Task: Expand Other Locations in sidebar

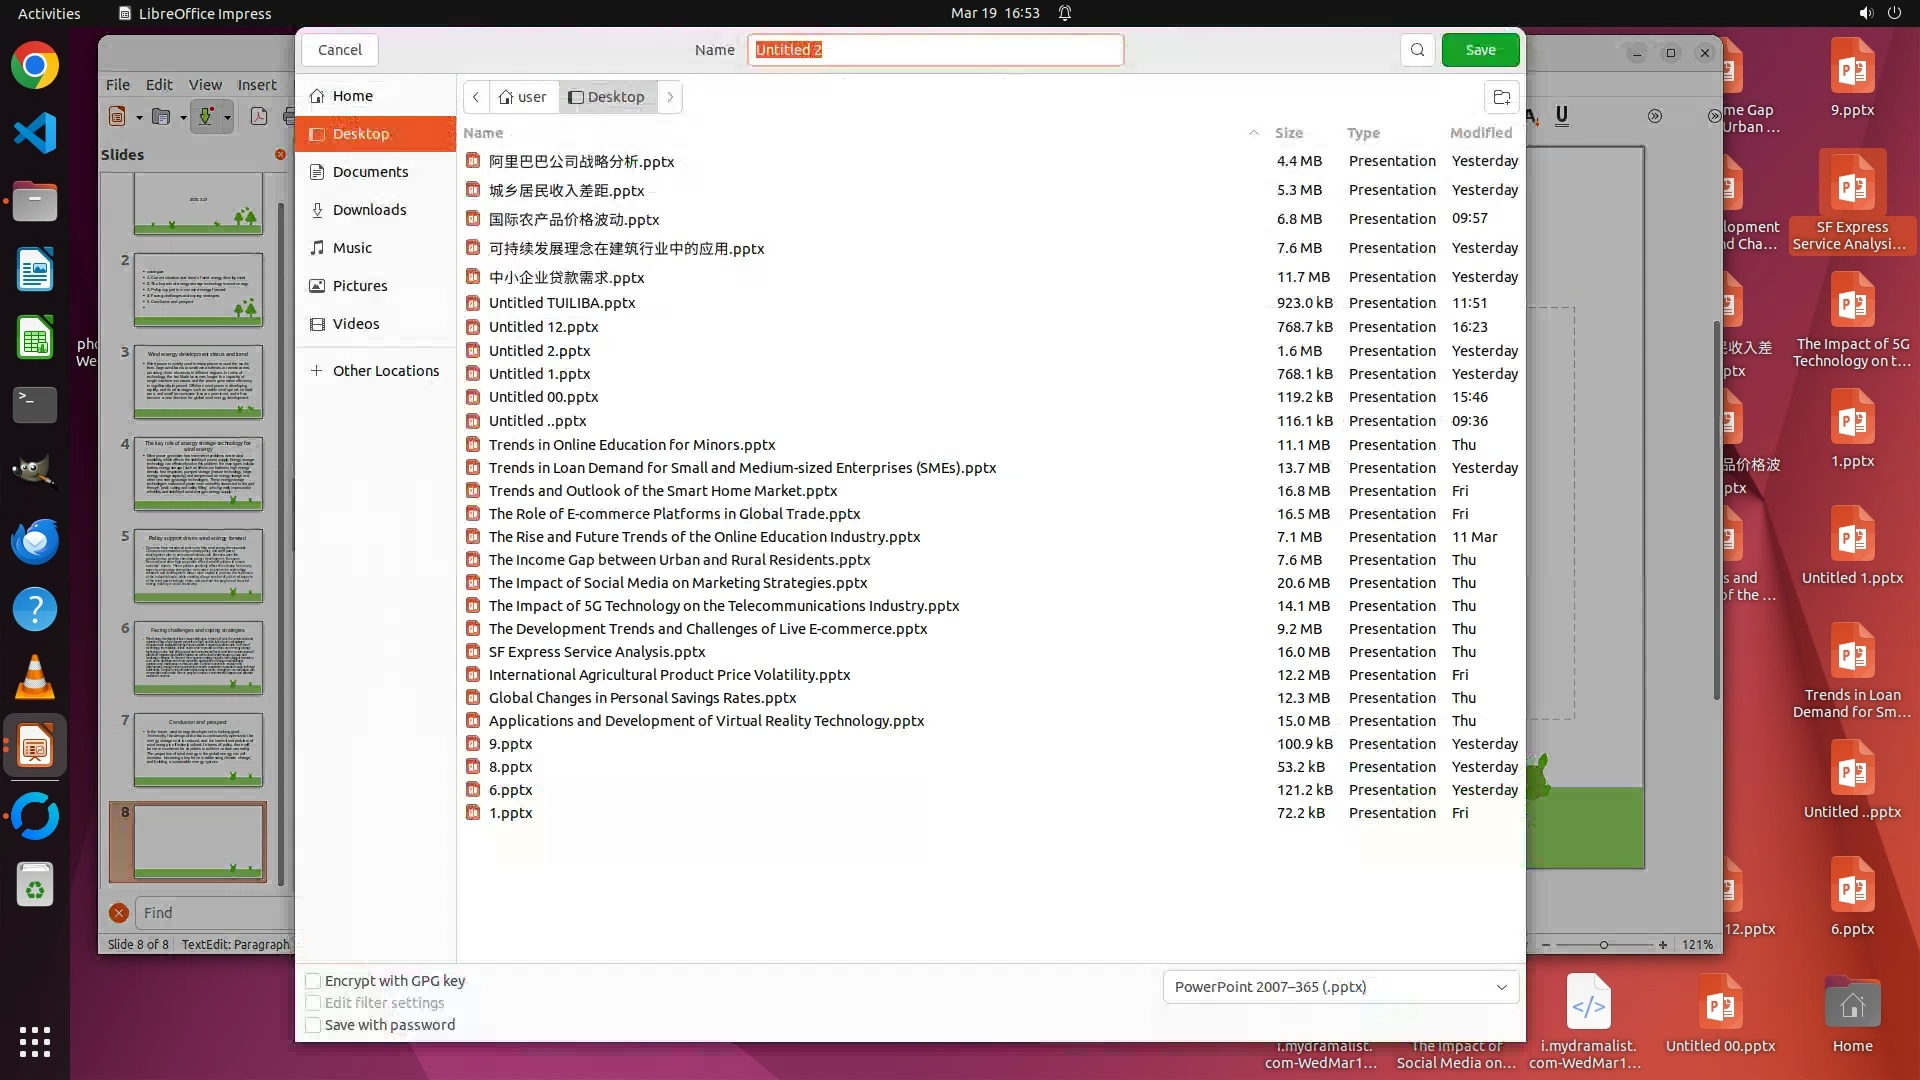Action: [385, 371]
